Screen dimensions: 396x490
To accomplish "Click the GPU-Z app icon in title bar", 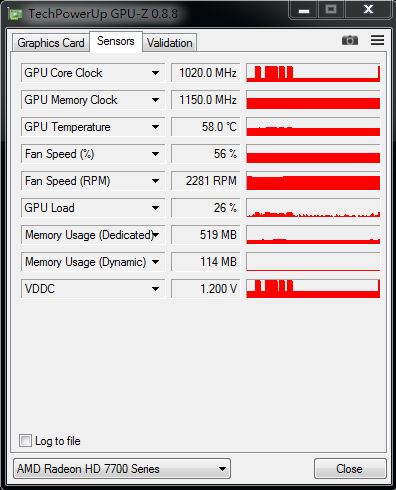I will pyautogui.click(x=15, y=14).
